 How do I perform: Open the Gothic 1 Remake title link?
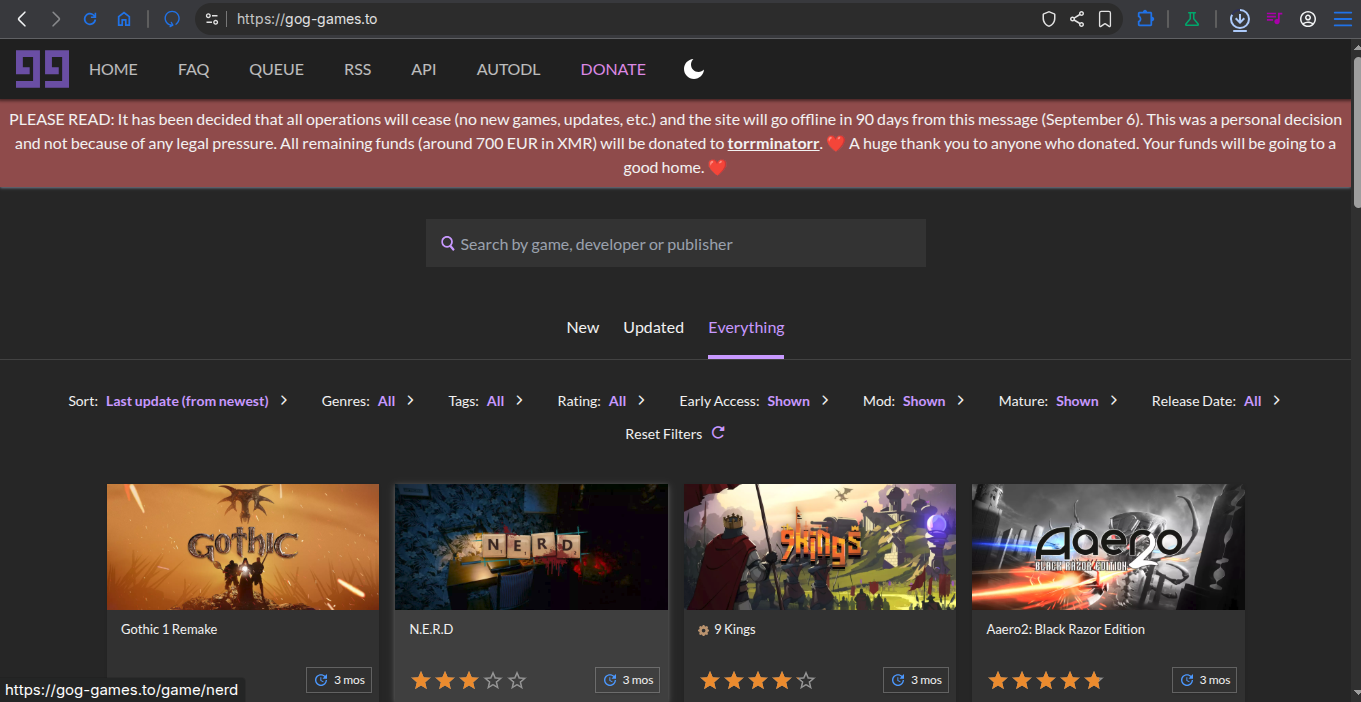[x=169, y=629]
